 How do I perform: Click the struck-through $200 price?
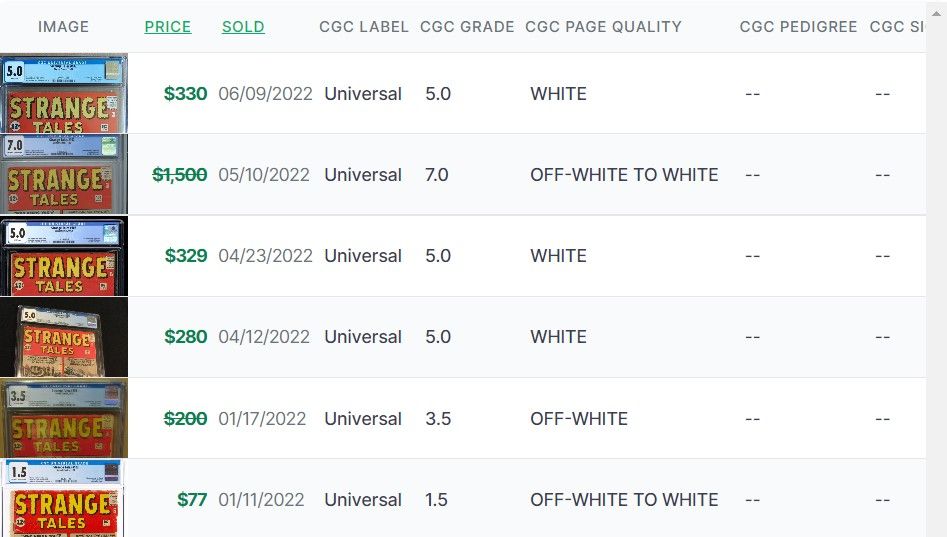[x=185, y=419]
